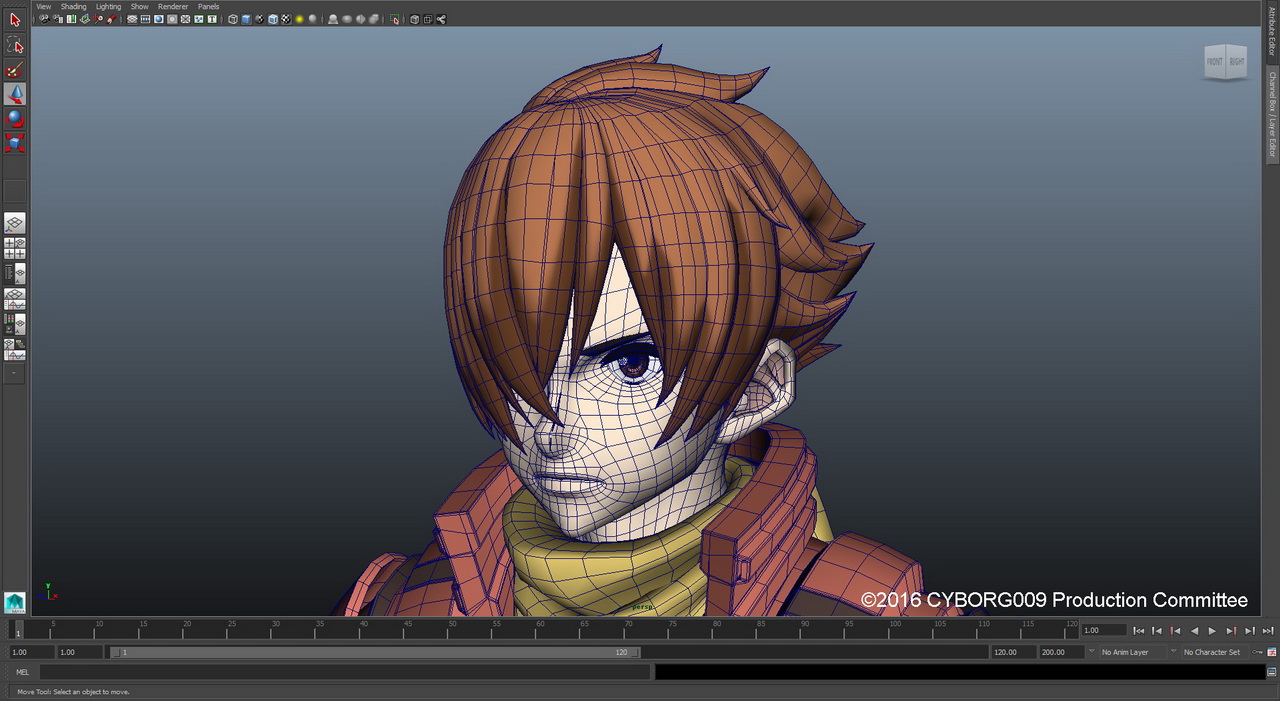Viewport: 1280px width, 701px height.
Task: Expand the quick layout arrow below layouts
Action: (14, 373)
